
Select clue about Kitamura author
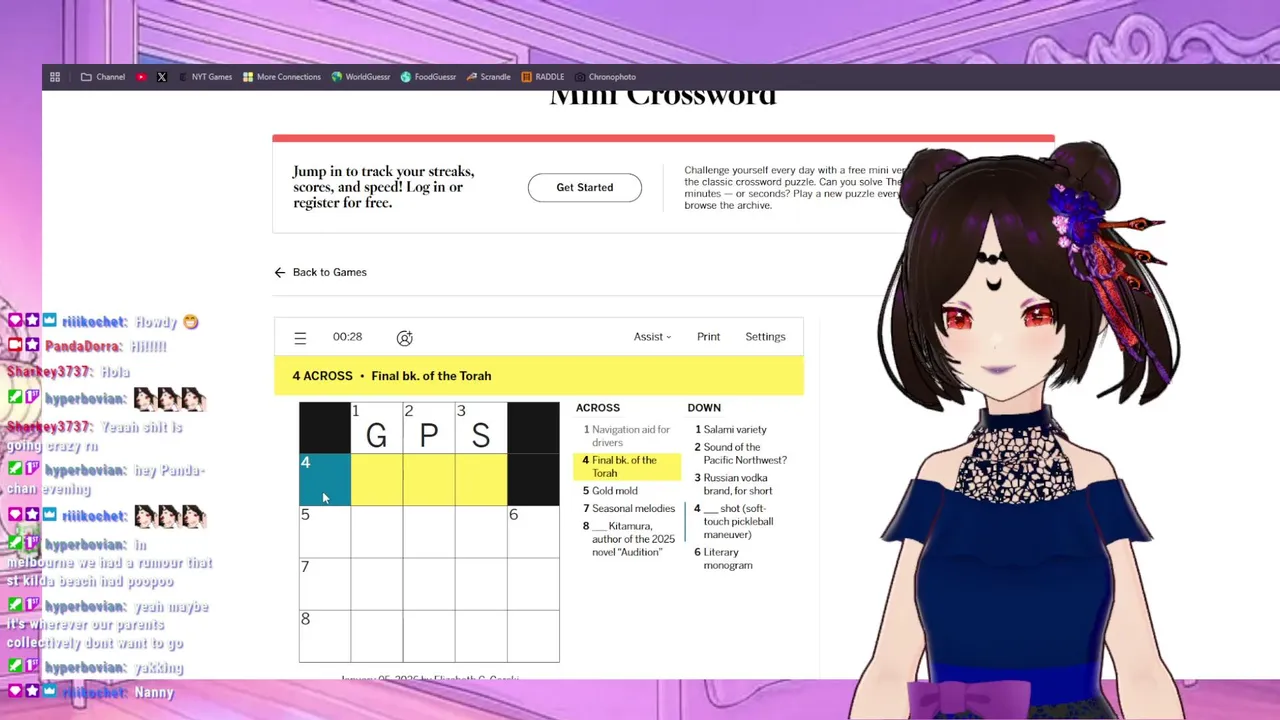(629, 539)
